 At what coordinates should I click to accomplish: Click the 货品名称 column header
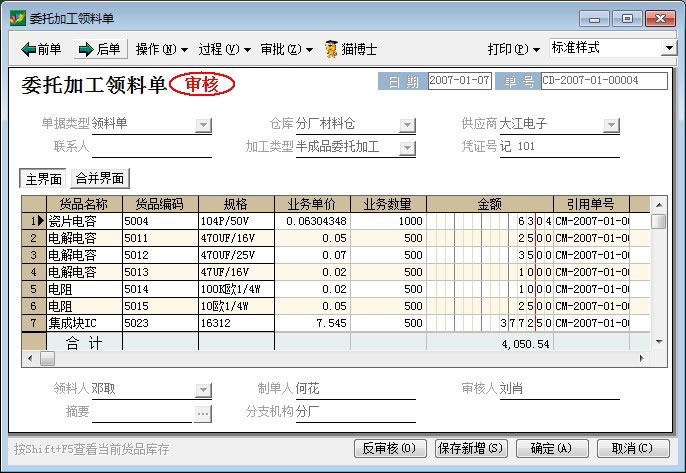point(84,204)
